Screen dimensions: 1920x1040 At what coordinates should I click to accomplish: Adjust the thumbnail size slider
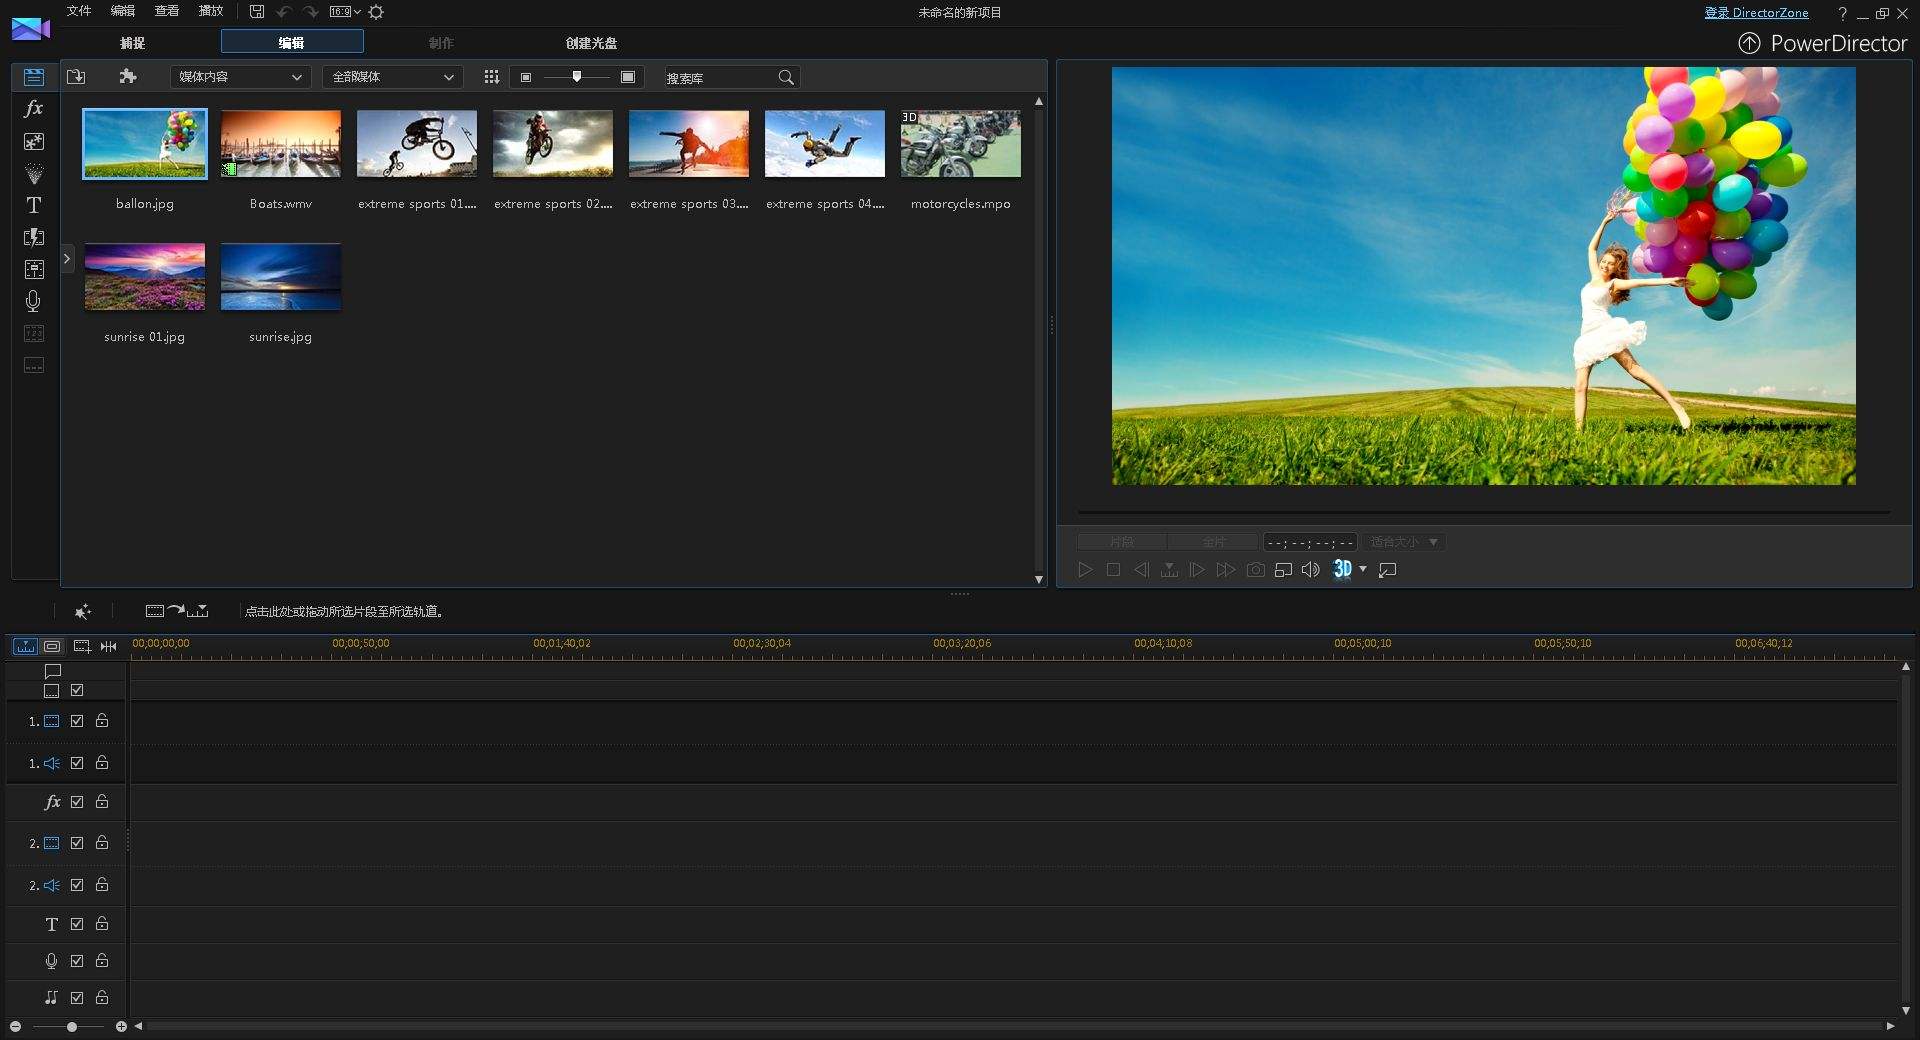pyautogui.click(x=577, y=77)
